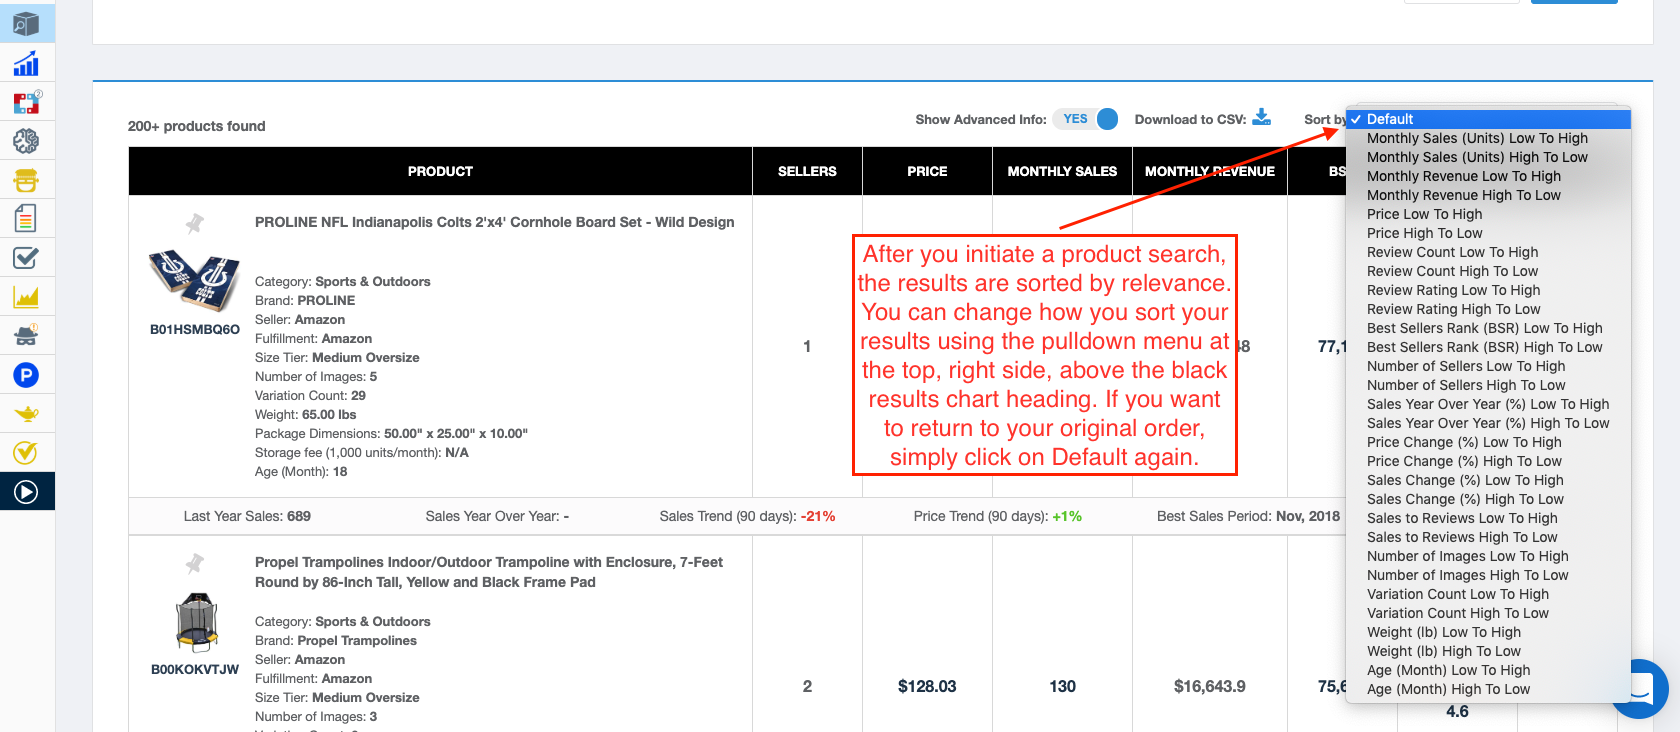
Task: Pin the Propel Trampolines product
Action: [195, 564]
